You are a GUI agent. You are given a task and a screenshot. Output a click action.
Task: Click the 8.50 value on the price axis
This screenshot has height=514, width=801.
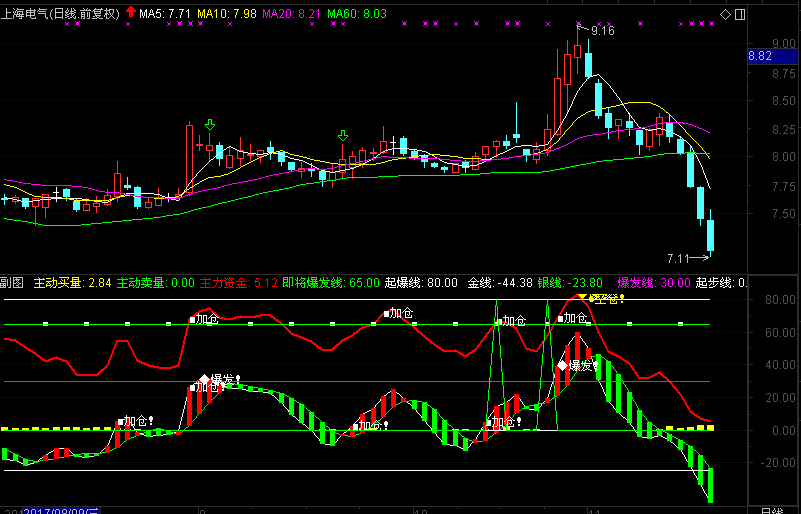point(783,101)
